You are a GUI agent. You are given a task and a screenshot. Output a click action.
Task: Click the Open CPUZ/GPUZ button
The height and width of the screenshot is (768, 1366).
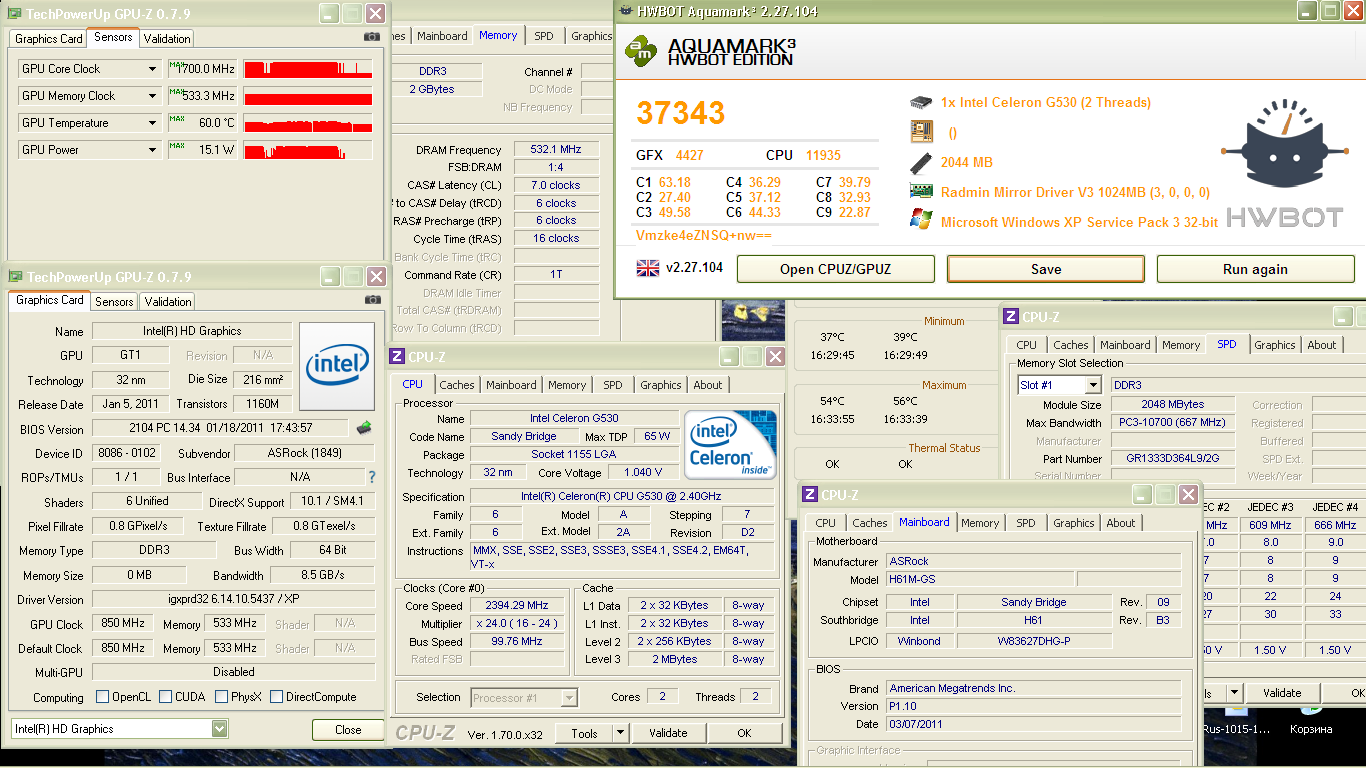[836, 269]
